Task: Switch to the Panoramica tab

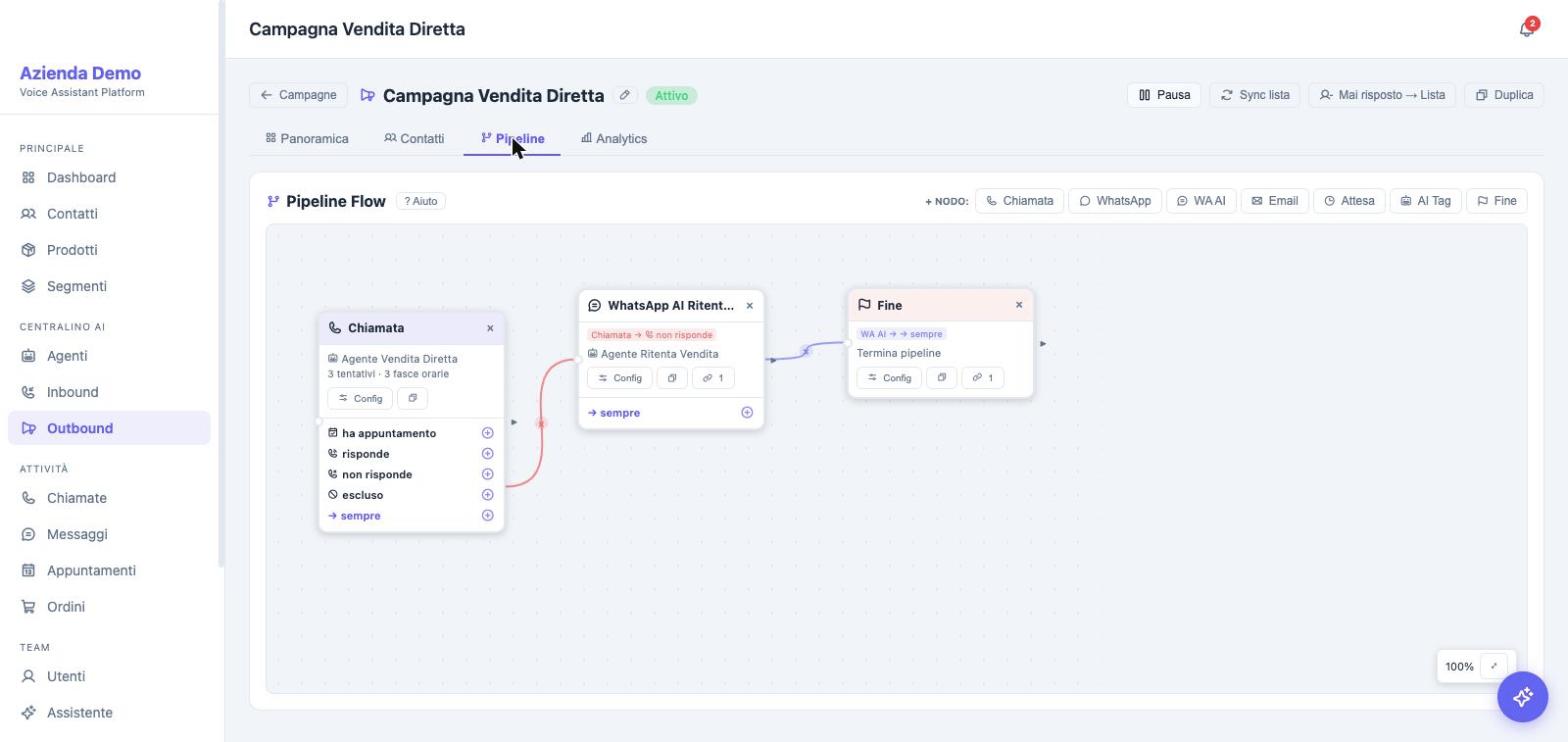Action: (x=307, y=138)
